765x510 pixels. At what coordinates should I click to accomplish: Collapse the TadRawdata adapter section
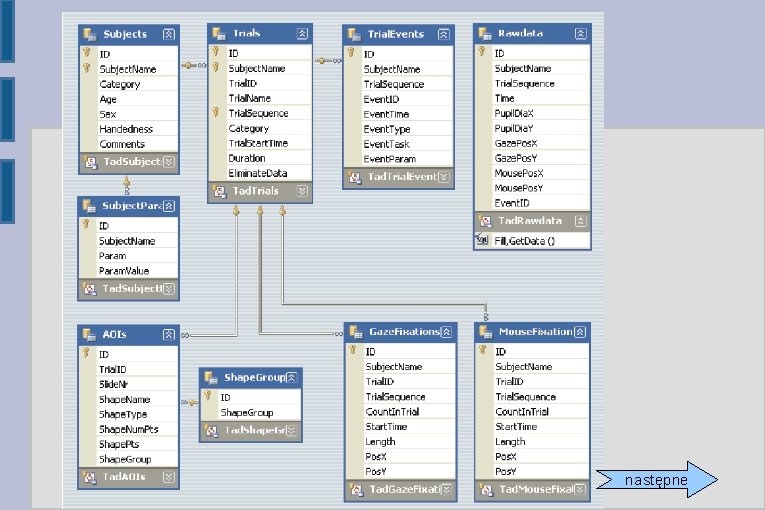[x=580, y=221]
